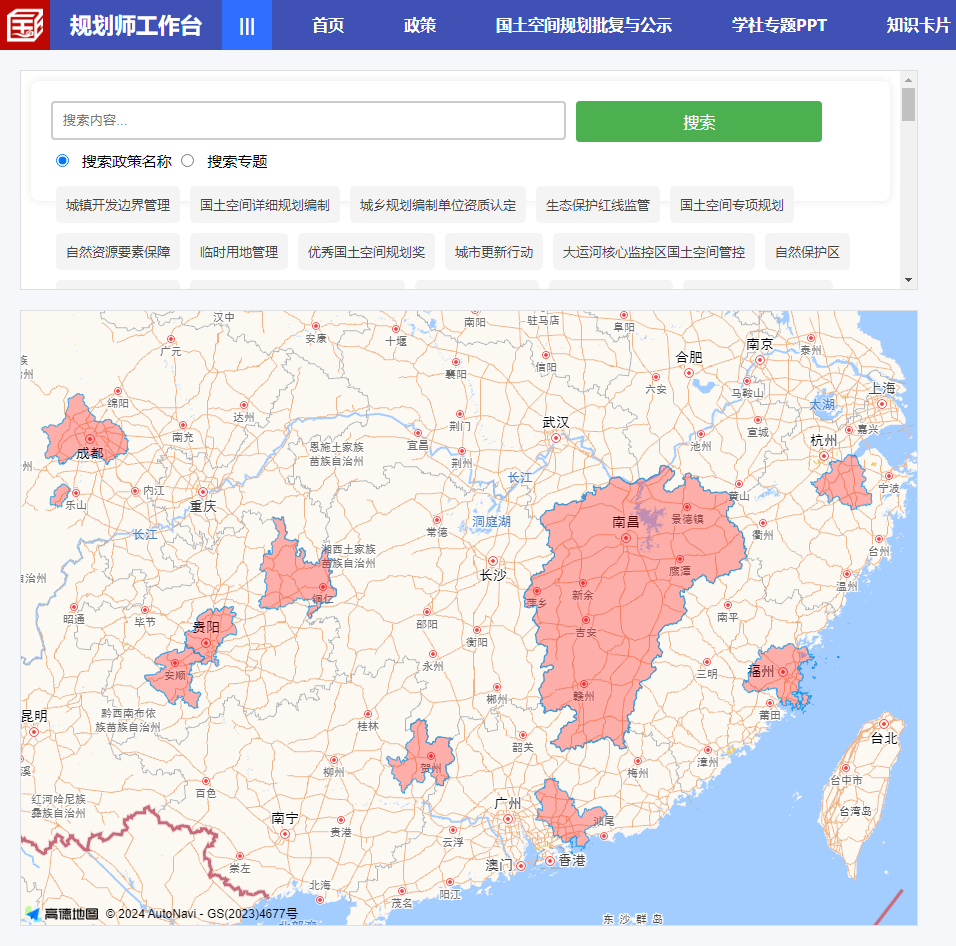Click the red site logo icon
Viewport: 956px width, 946px height.
[25, 25]
